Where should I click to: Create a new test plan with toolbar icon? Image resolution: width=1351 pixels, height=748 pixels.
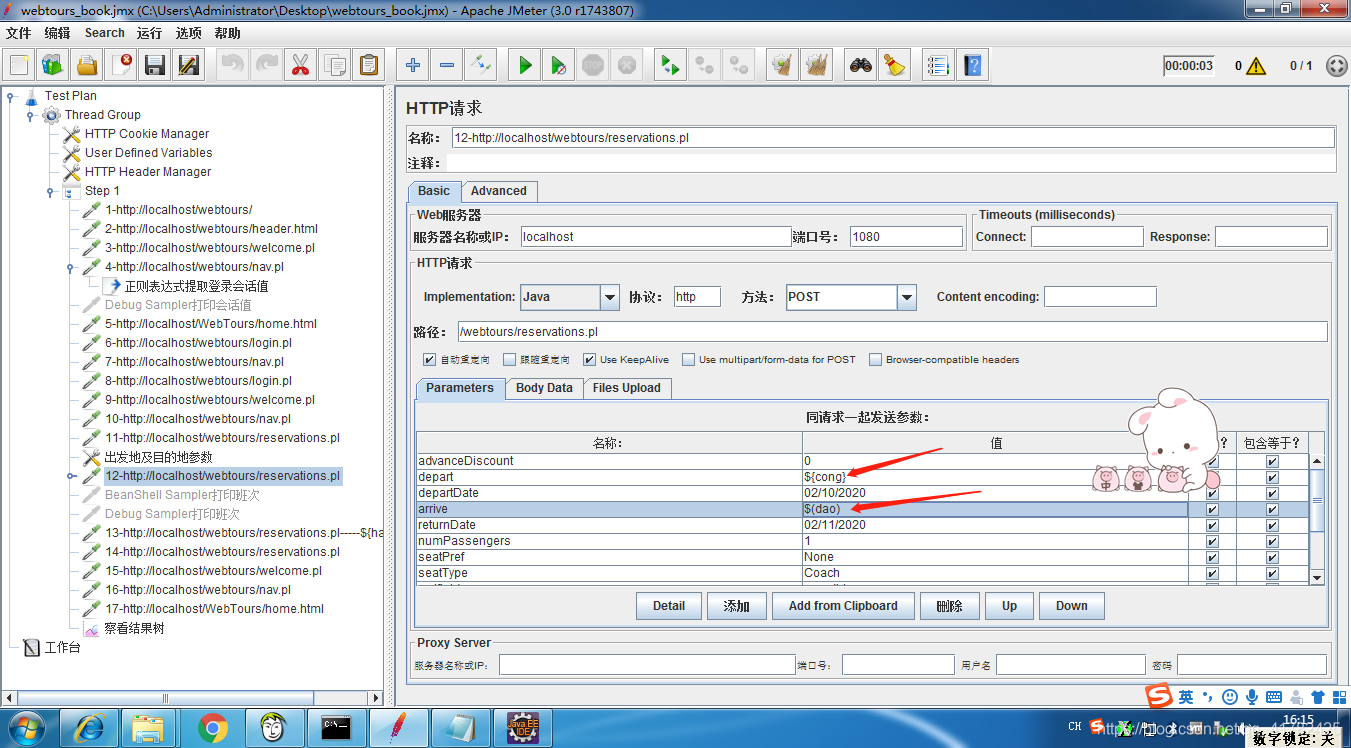click(19, 66)
